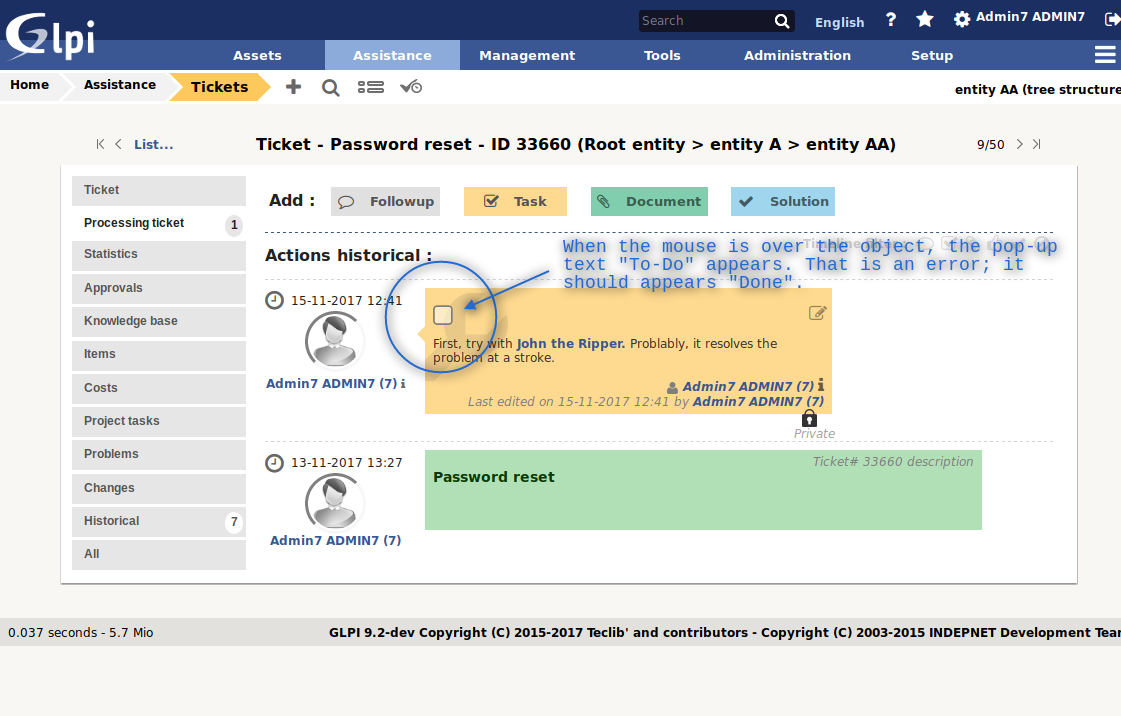
Task: Click the Assistance breadcrumb link
Action: [119, 85]
